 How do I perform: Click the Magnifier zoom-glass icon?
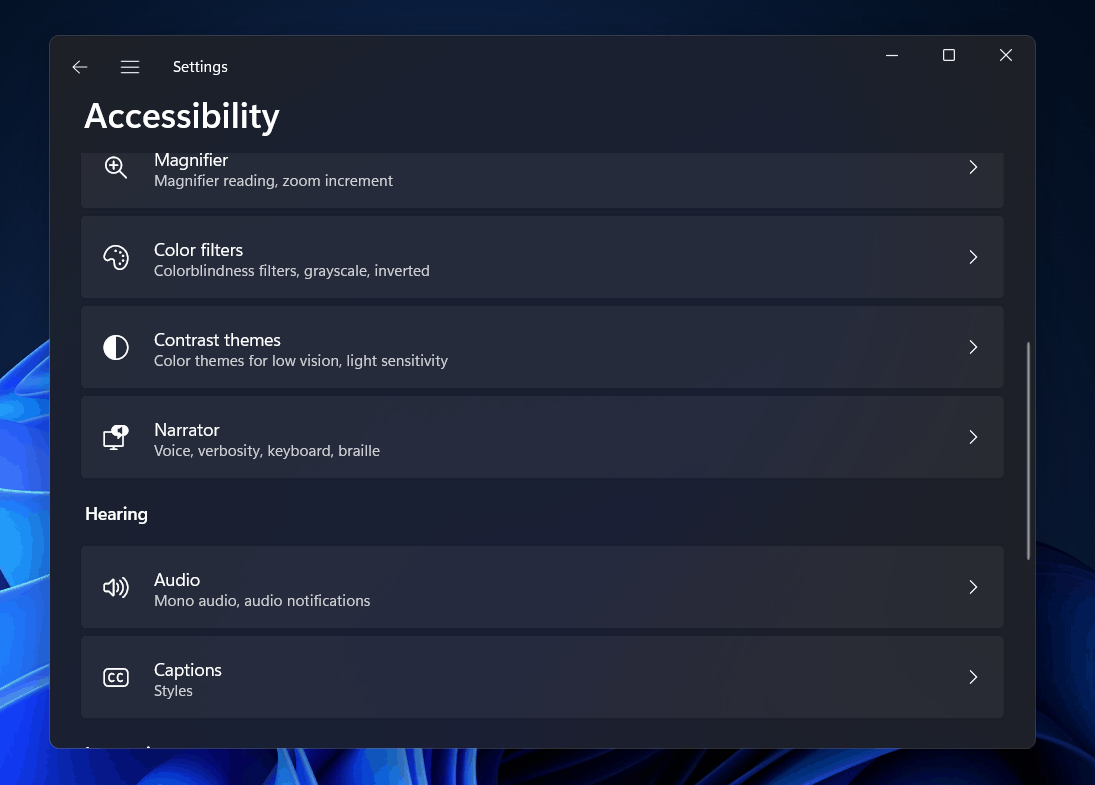tap(116, 168)
